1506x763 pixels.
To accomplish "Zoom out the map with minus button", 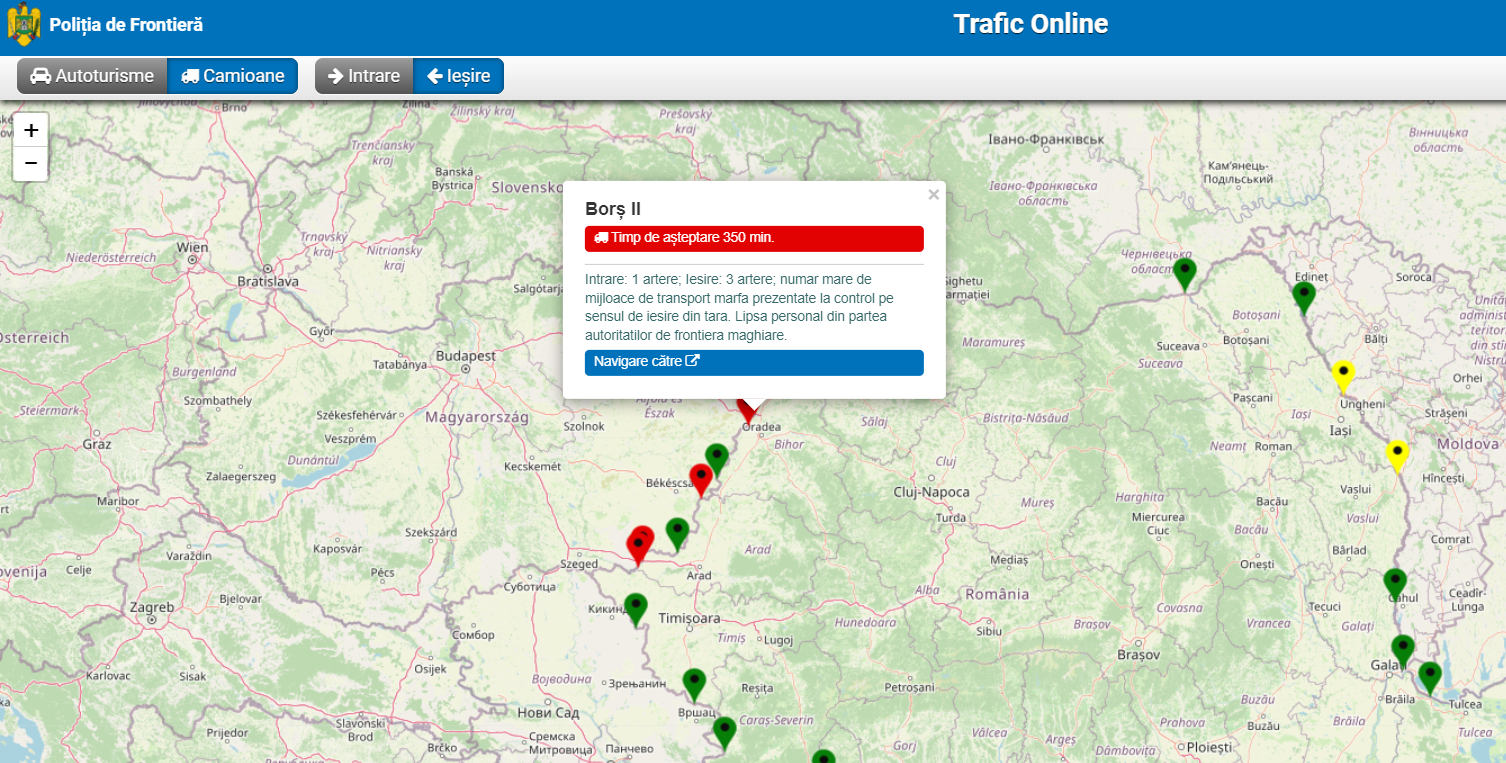I will pyautogui.click(x=31, y=163).
